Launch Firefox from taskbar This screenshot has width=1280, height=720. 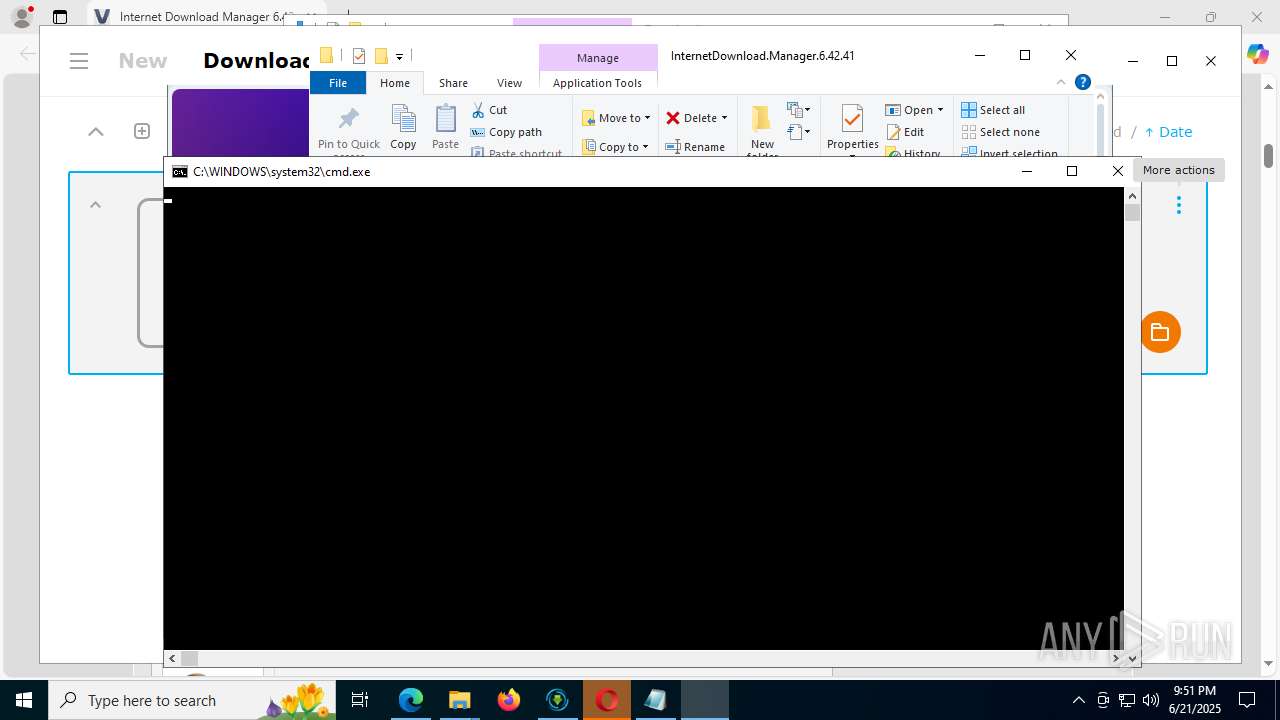click(x=509, y=700)
